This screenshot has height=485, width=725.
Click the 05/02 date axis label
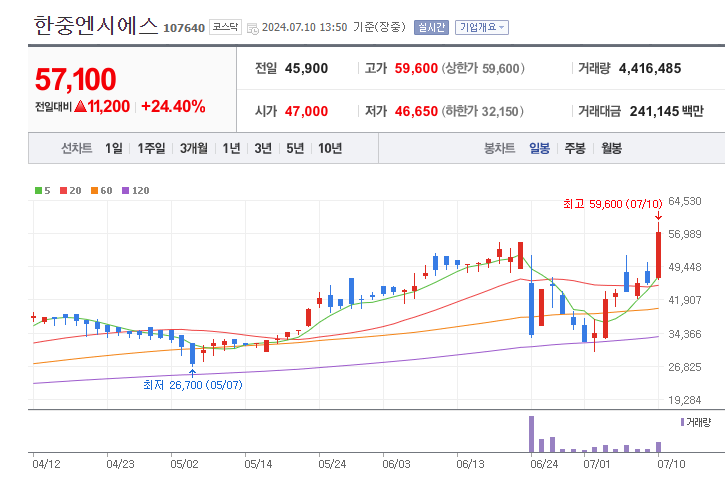coord(184,464)
